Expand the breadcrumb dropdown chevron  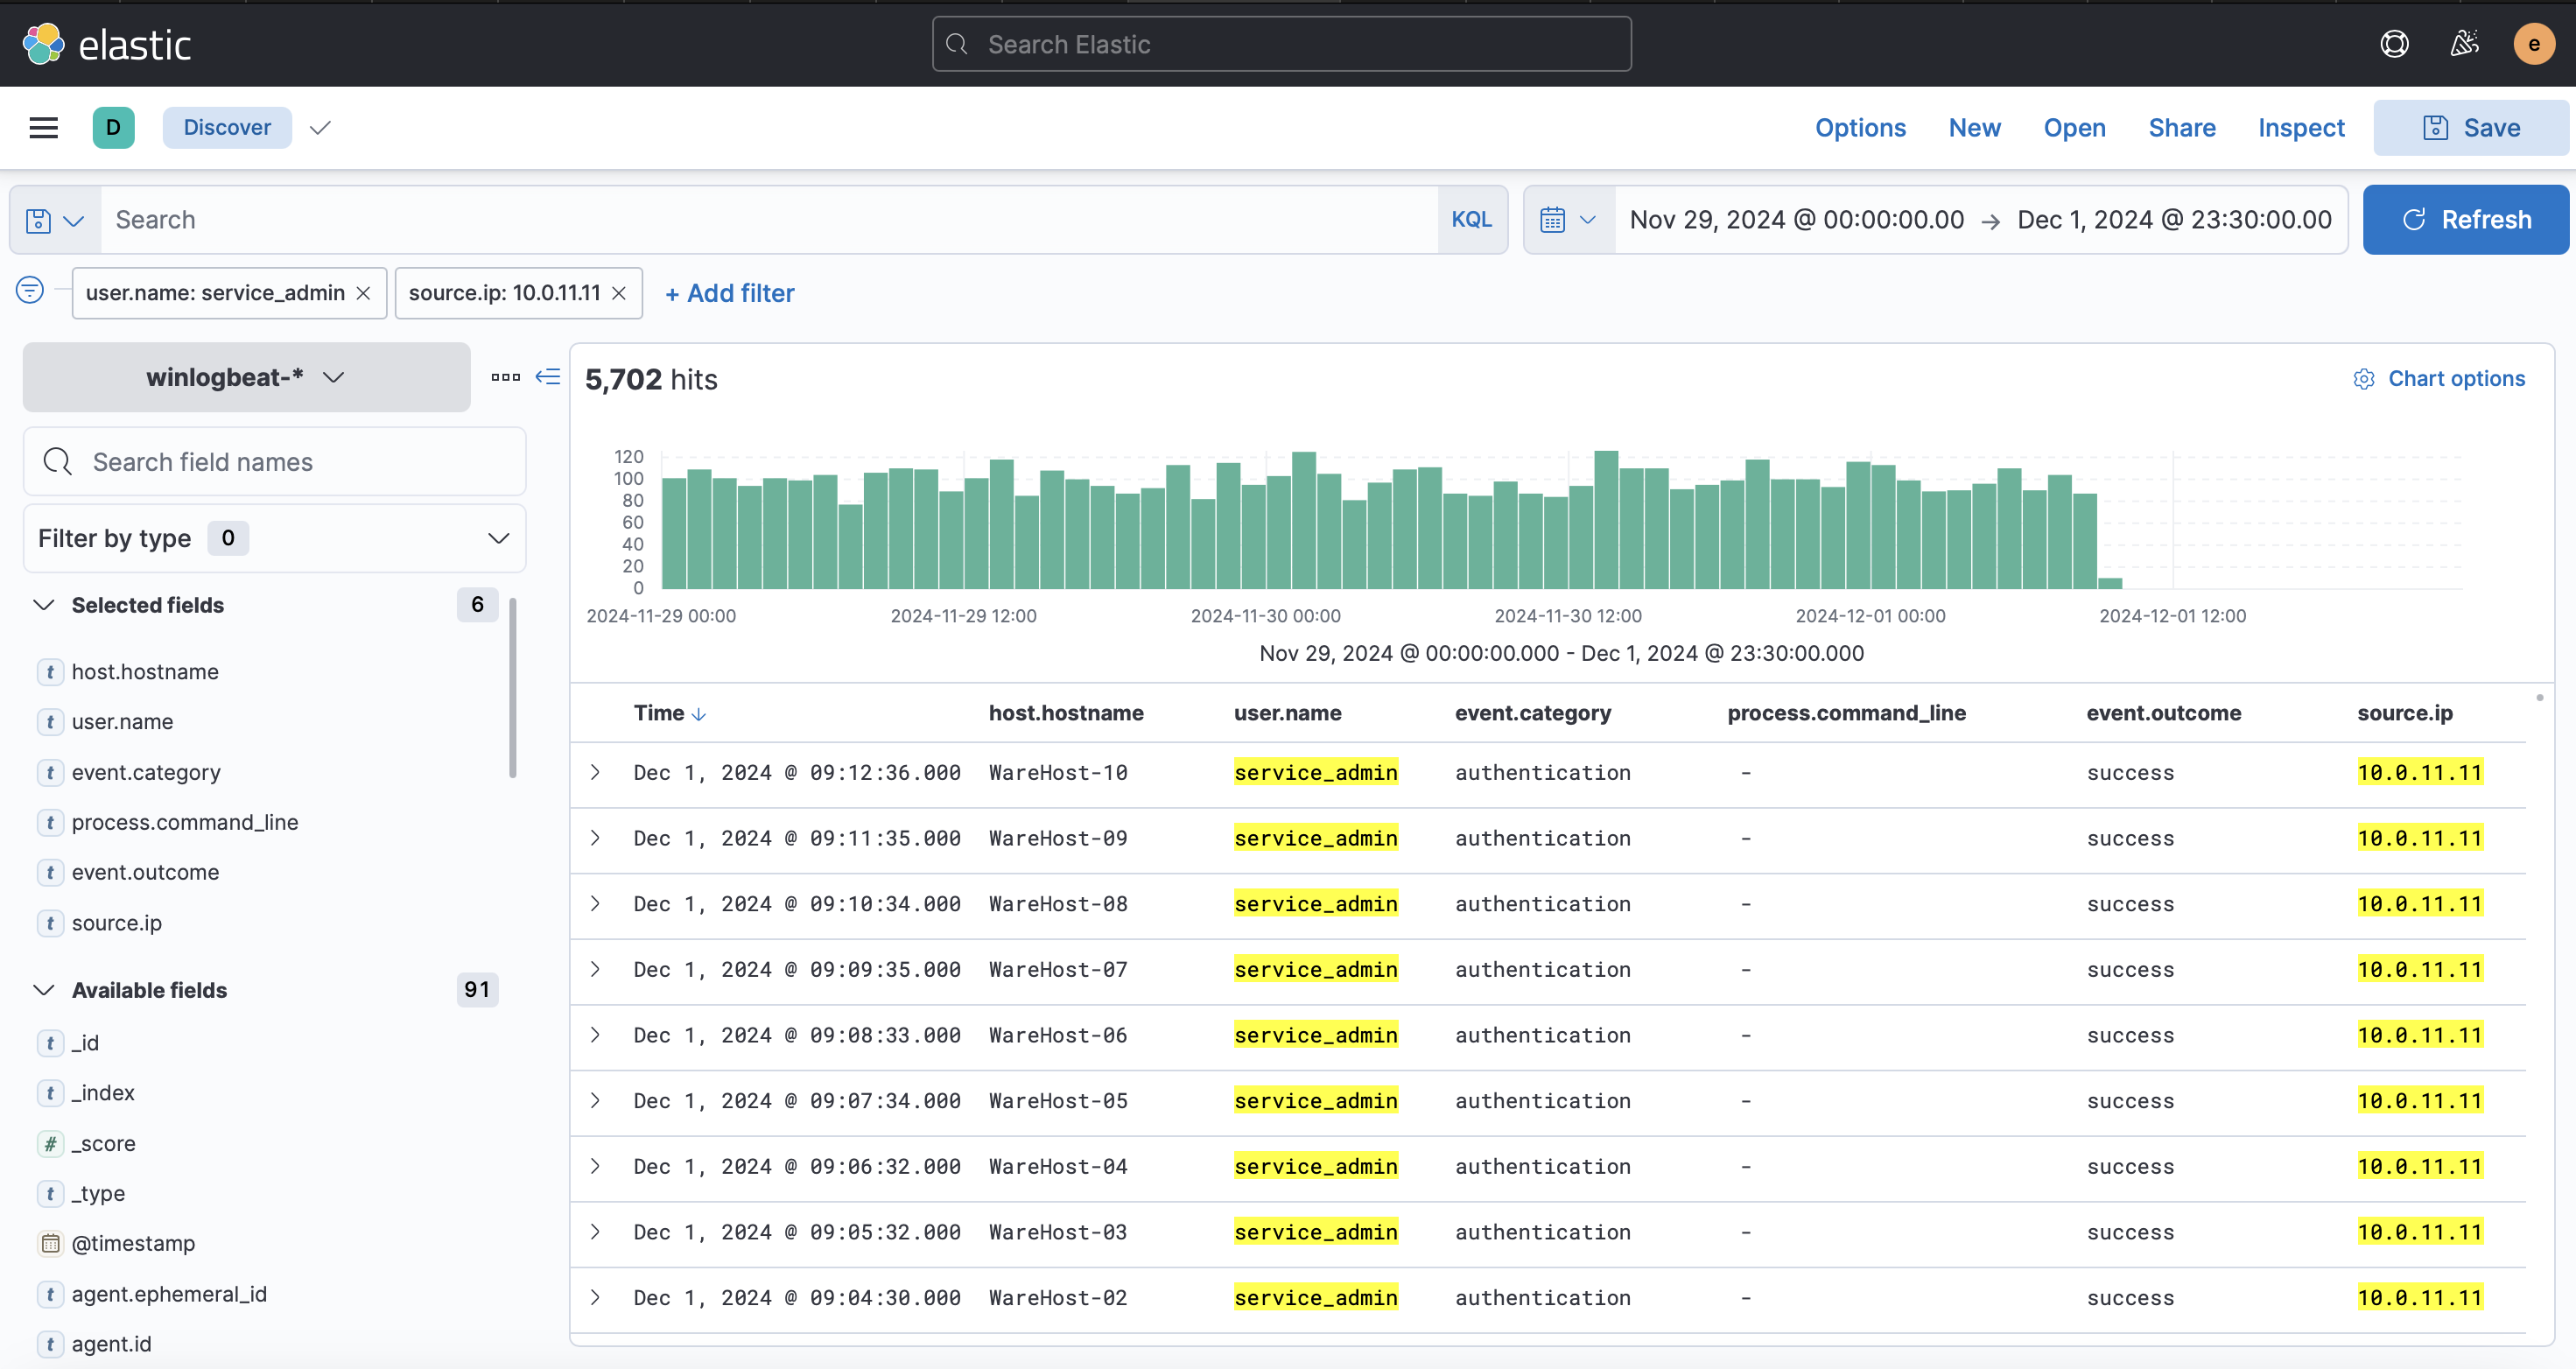click(320, 128)
